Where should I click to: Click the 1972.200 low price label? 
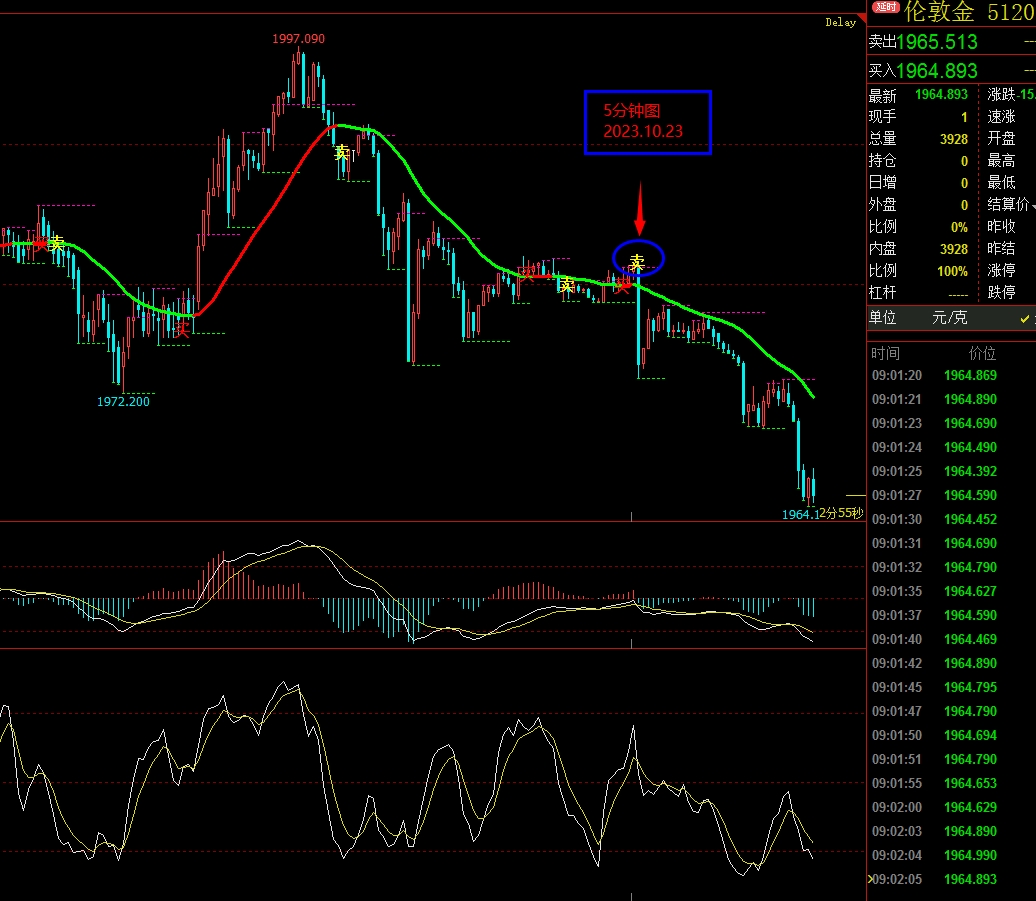[124, 402]
